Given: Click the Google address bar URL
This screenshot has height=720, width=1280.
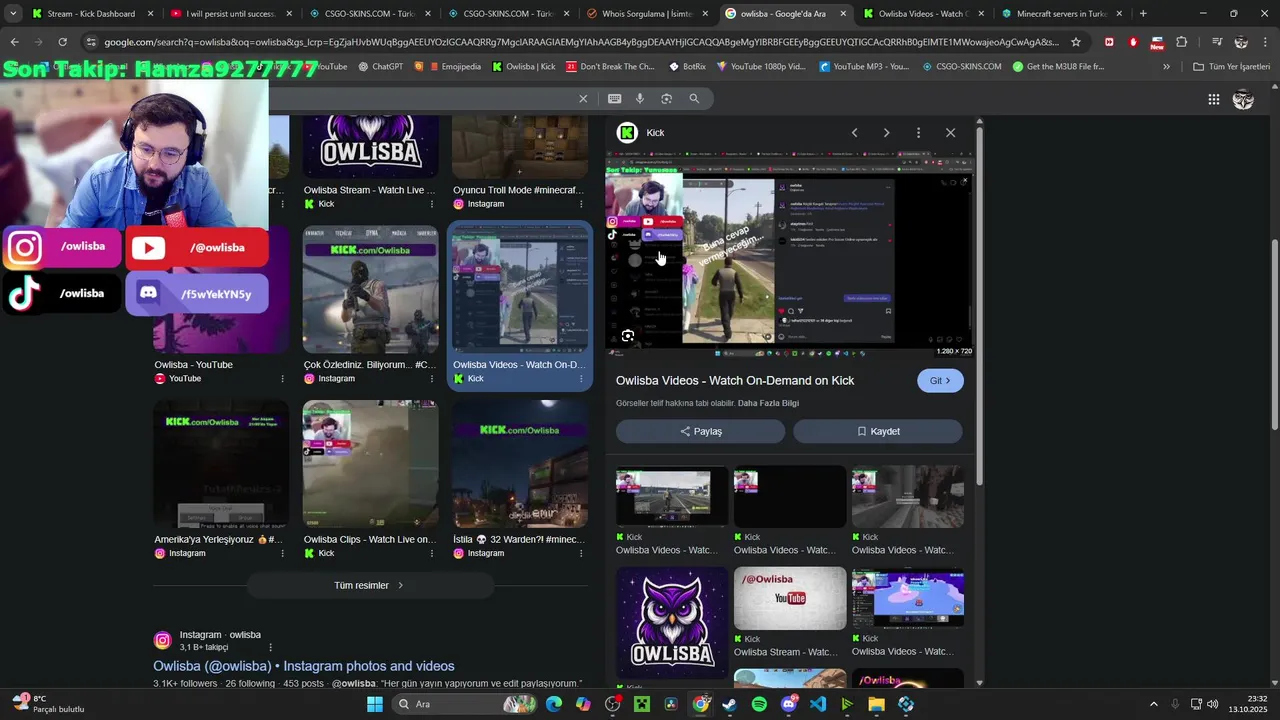Looking at the screenshot, I should coord(580,42).
